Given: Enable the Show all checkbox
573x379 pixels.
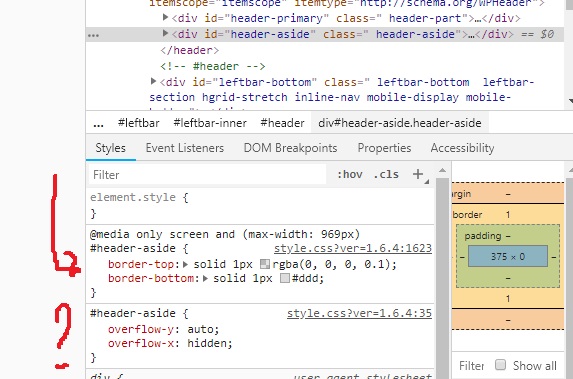Looking at the screenshot, I should click(x=500, y=365).
